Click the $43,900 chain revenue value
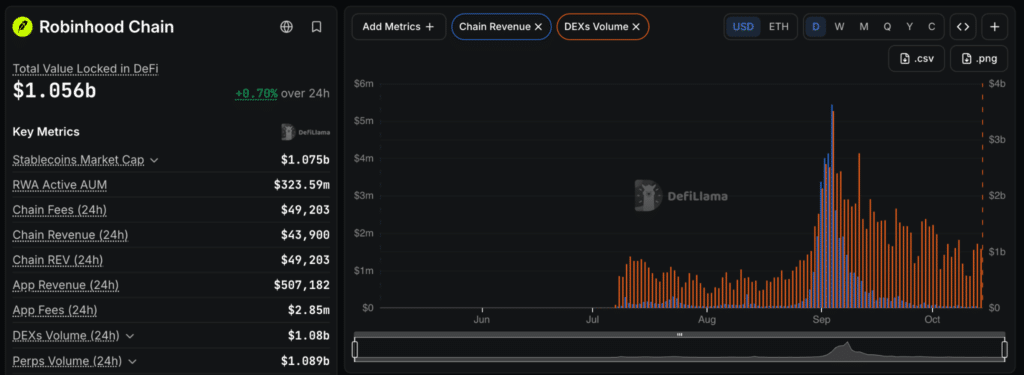This screenshot has width=1024, height=375. (305, 235)
